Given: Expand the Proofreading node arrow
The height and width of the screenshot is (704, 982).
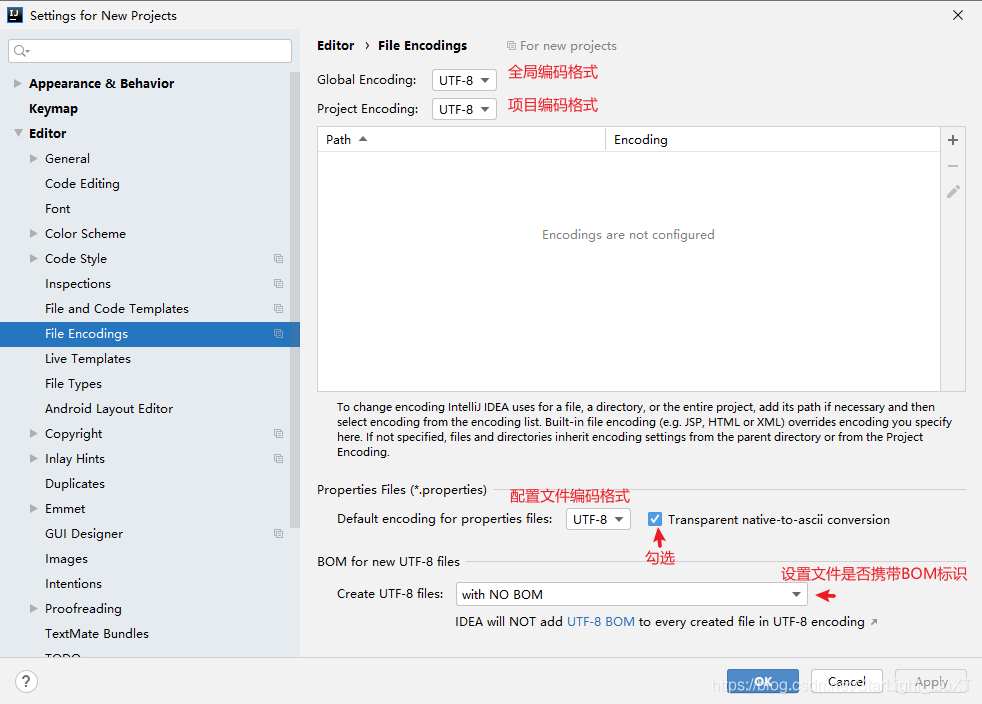Looking at the screenshot, I should pyautogui.click(x=34, y=608).
